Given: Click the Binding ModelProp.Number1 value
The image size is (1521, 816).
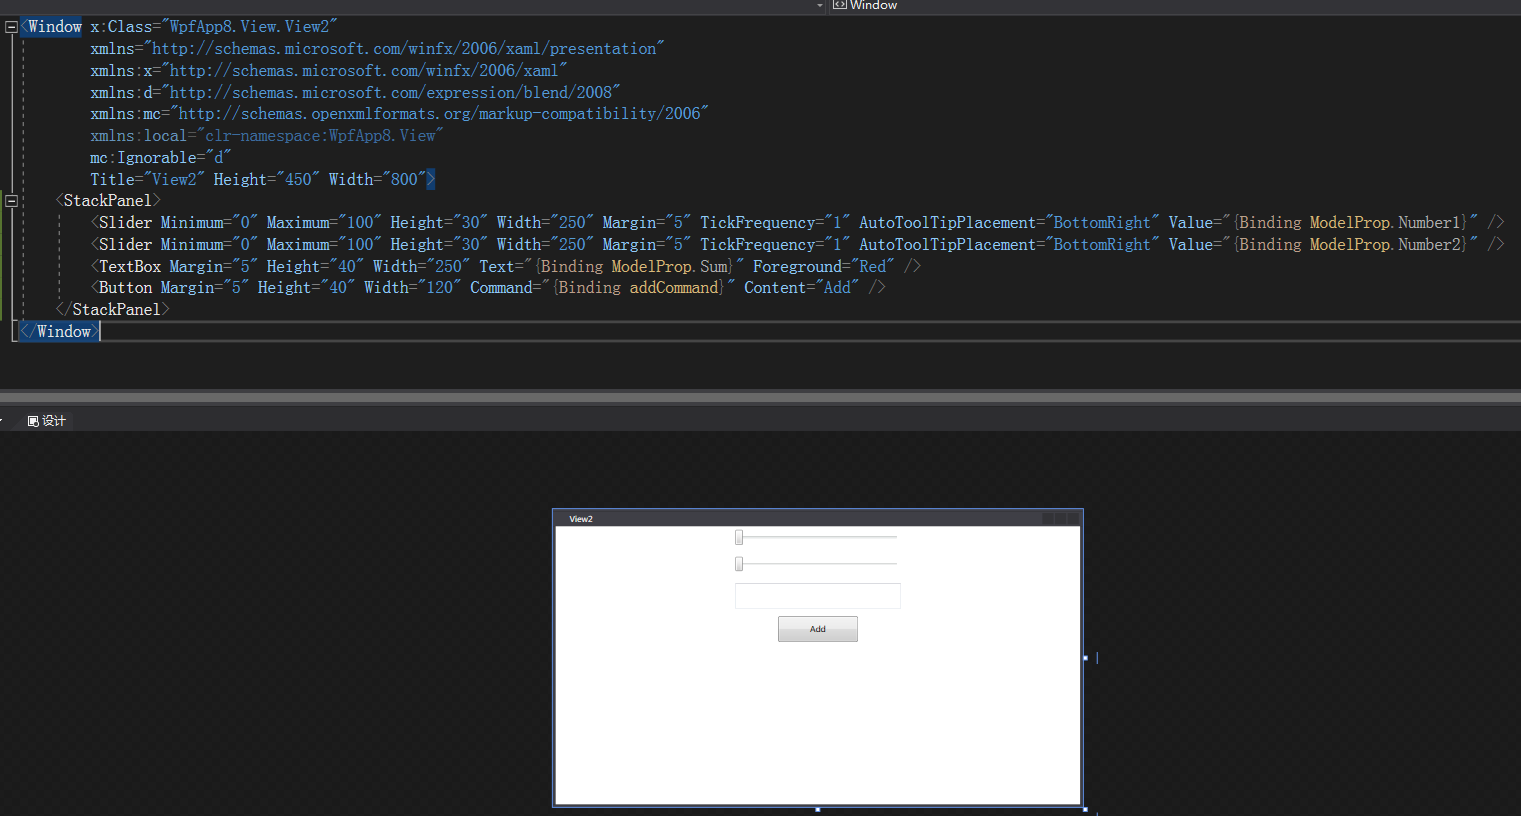Looking at the screenshot, I should point(1351,223).
